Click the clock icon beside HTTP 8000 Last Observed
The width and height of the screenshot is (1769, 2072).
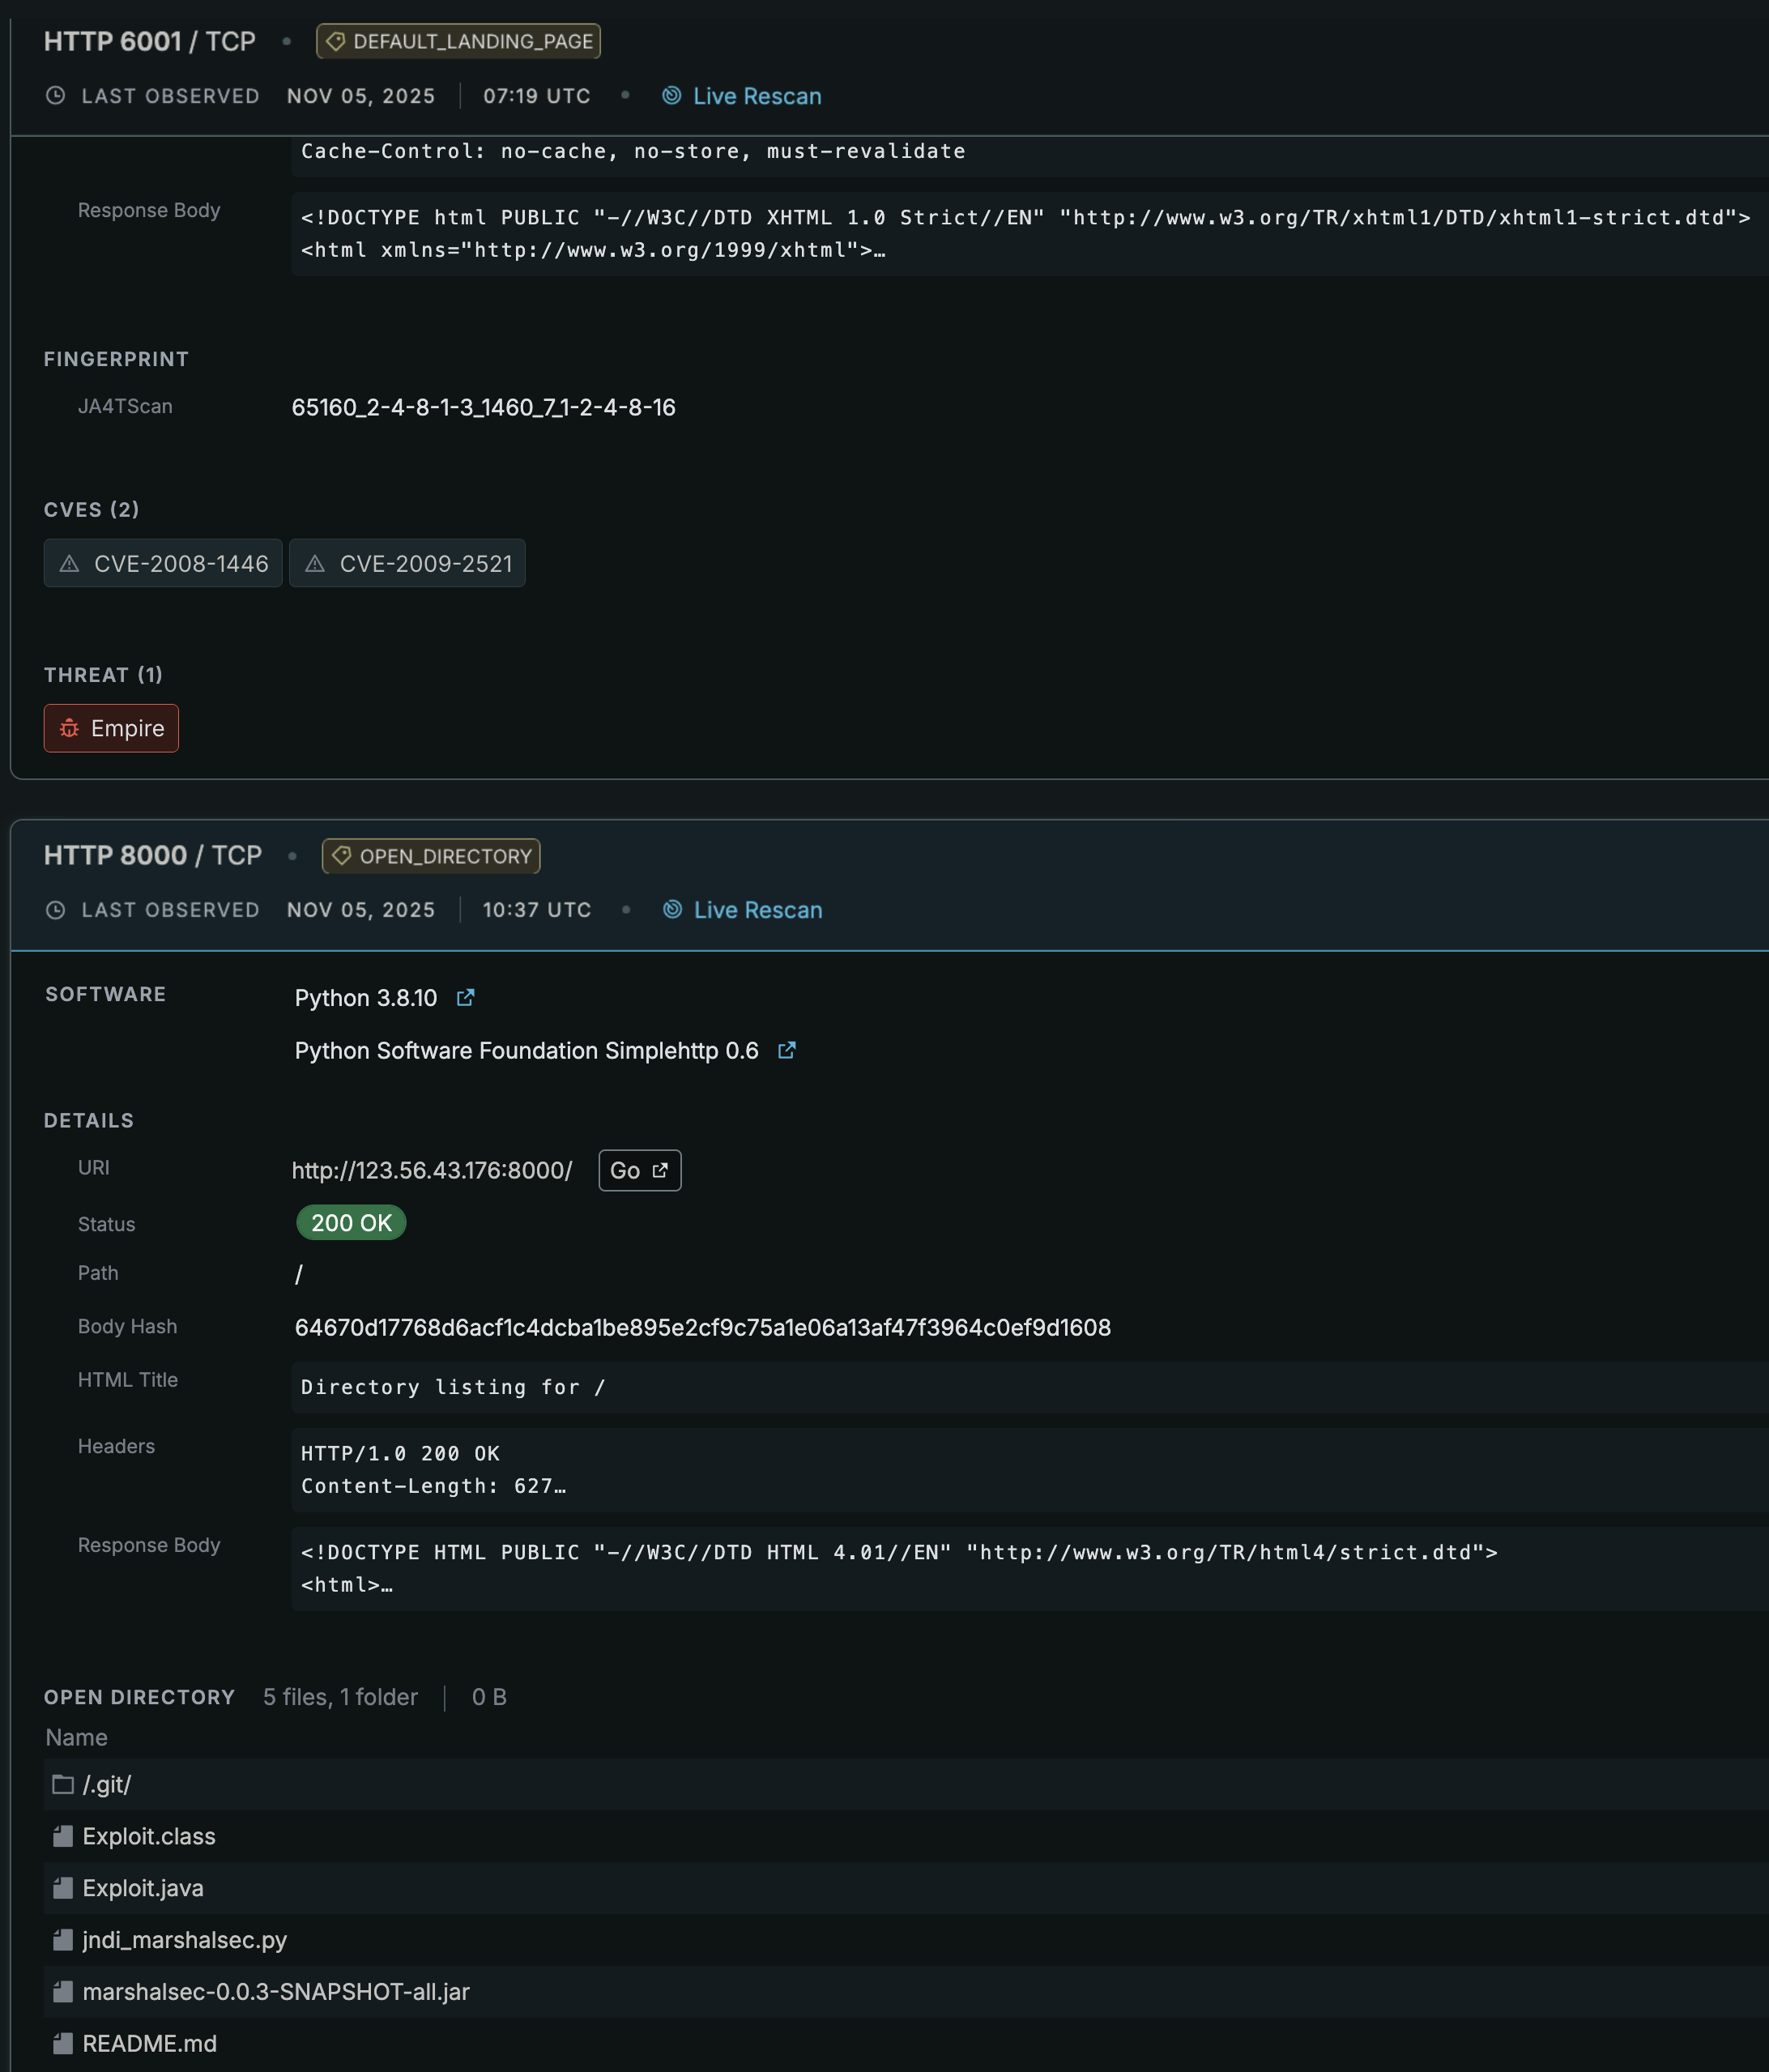[x=56, y=910]
